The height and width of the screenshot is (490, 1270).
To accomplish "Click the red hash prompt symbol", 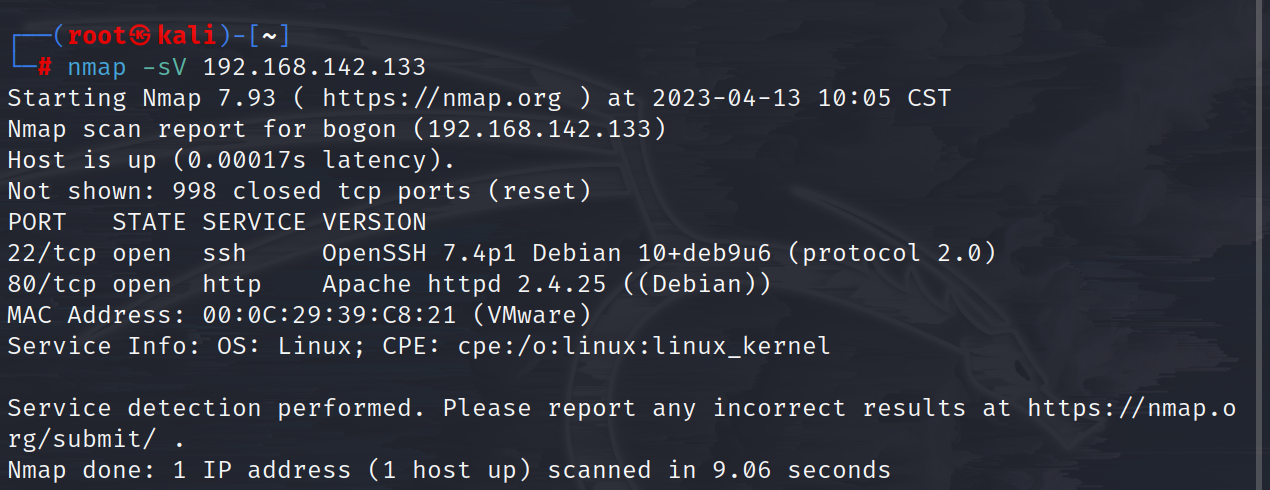I will (45, 68).
